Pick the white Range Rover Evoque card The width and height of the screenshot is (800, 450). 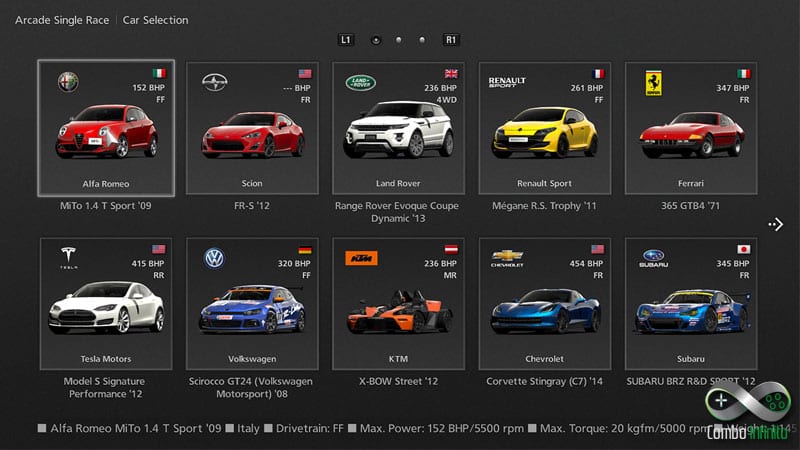point(398,128)
